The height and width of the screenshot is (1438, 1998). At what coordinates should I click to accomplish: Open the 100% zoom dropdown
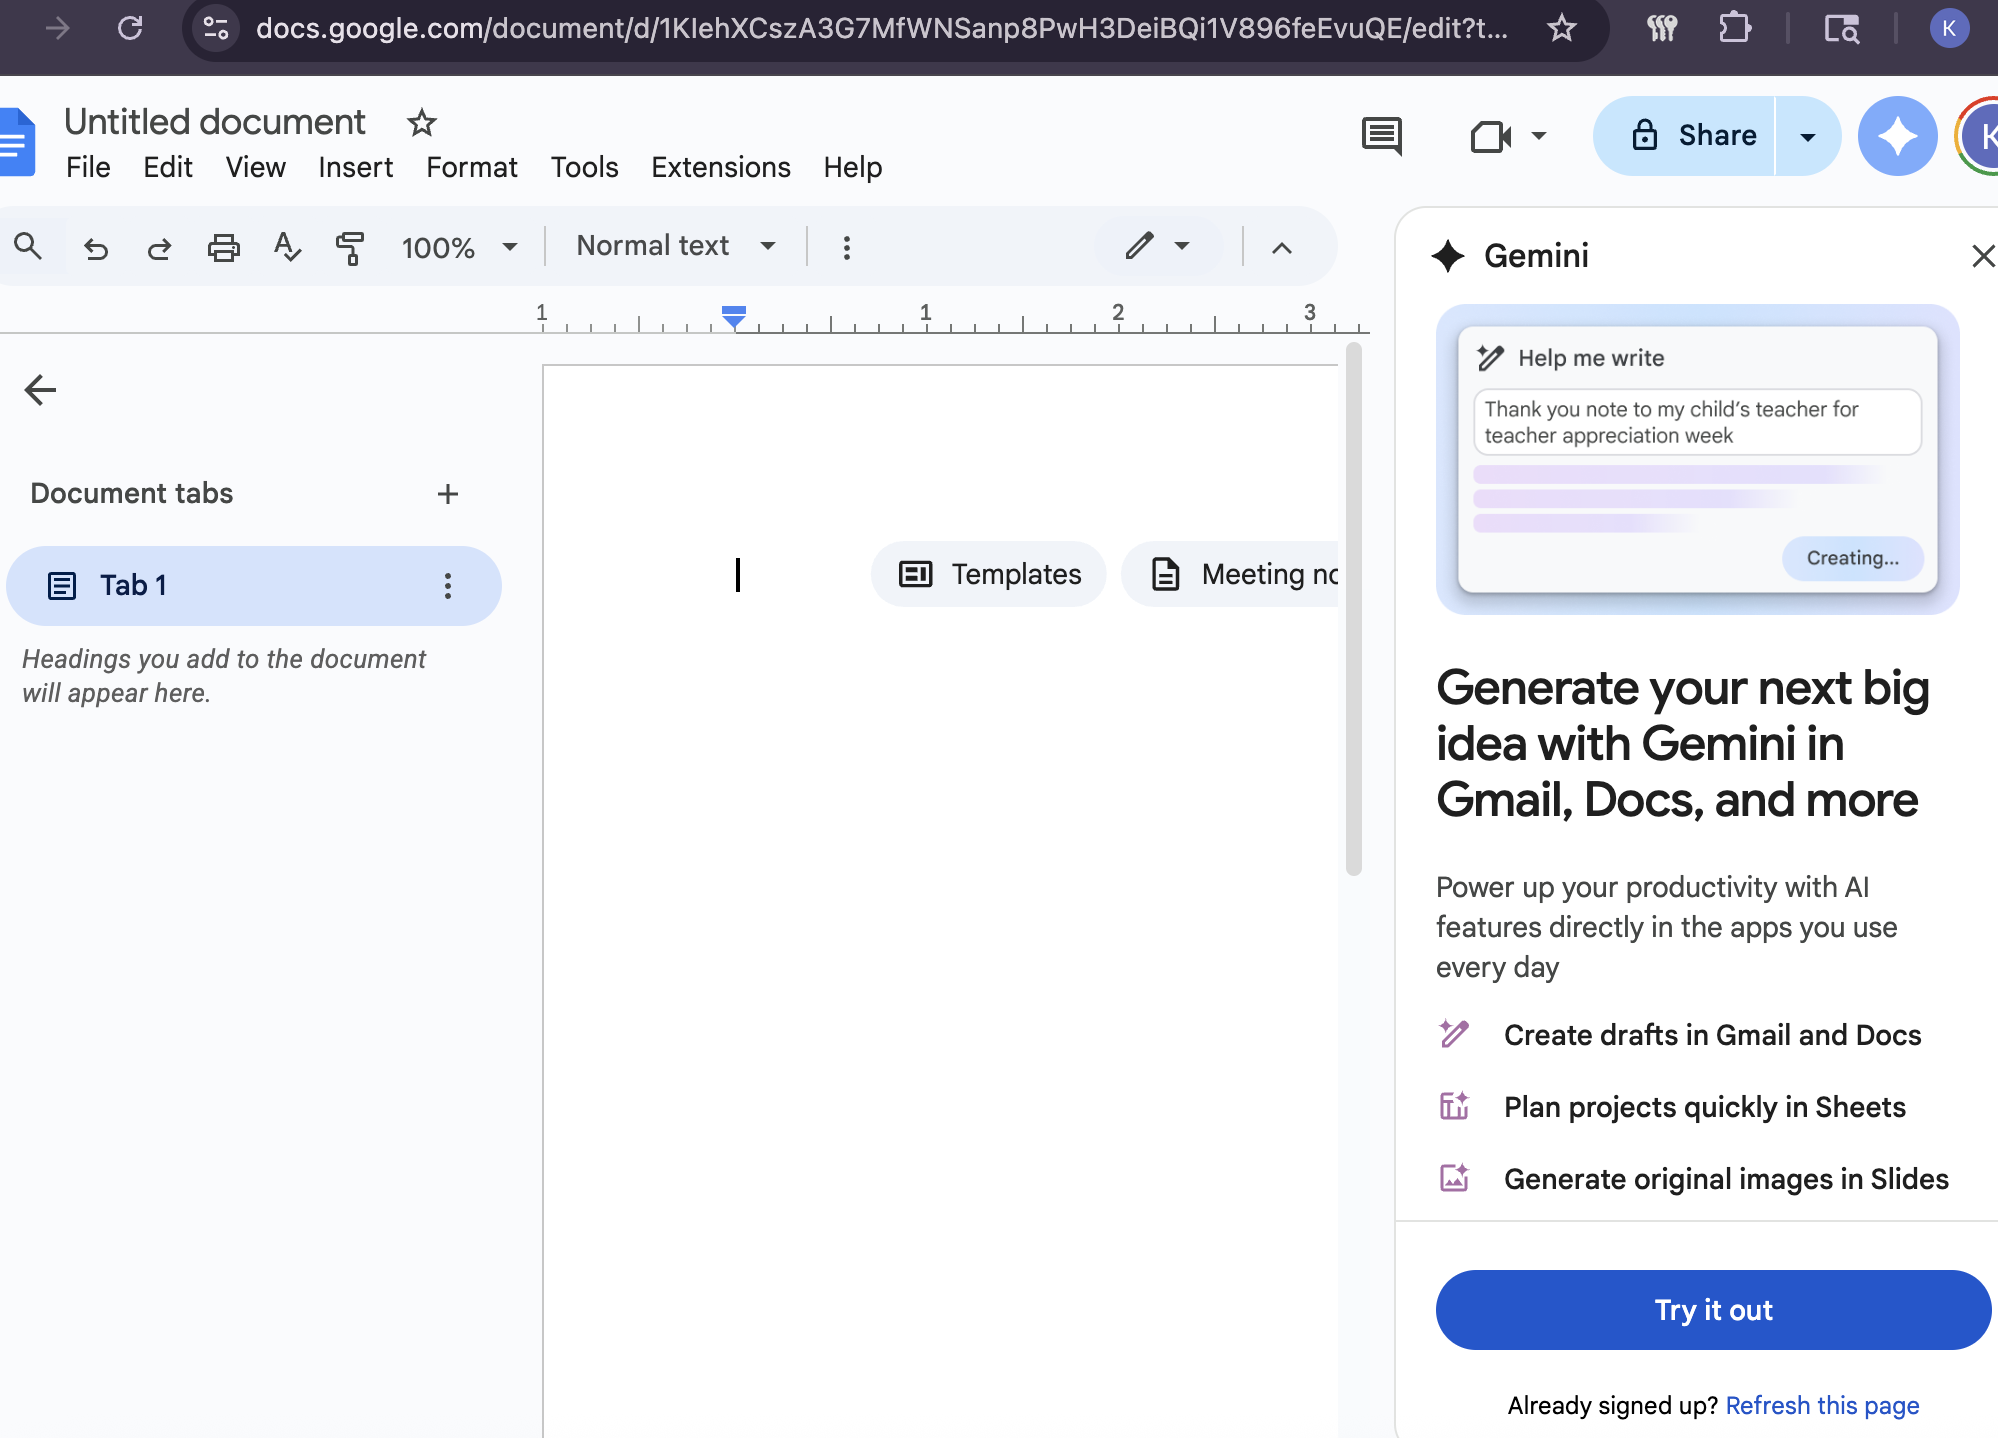(x=459, y=248)
